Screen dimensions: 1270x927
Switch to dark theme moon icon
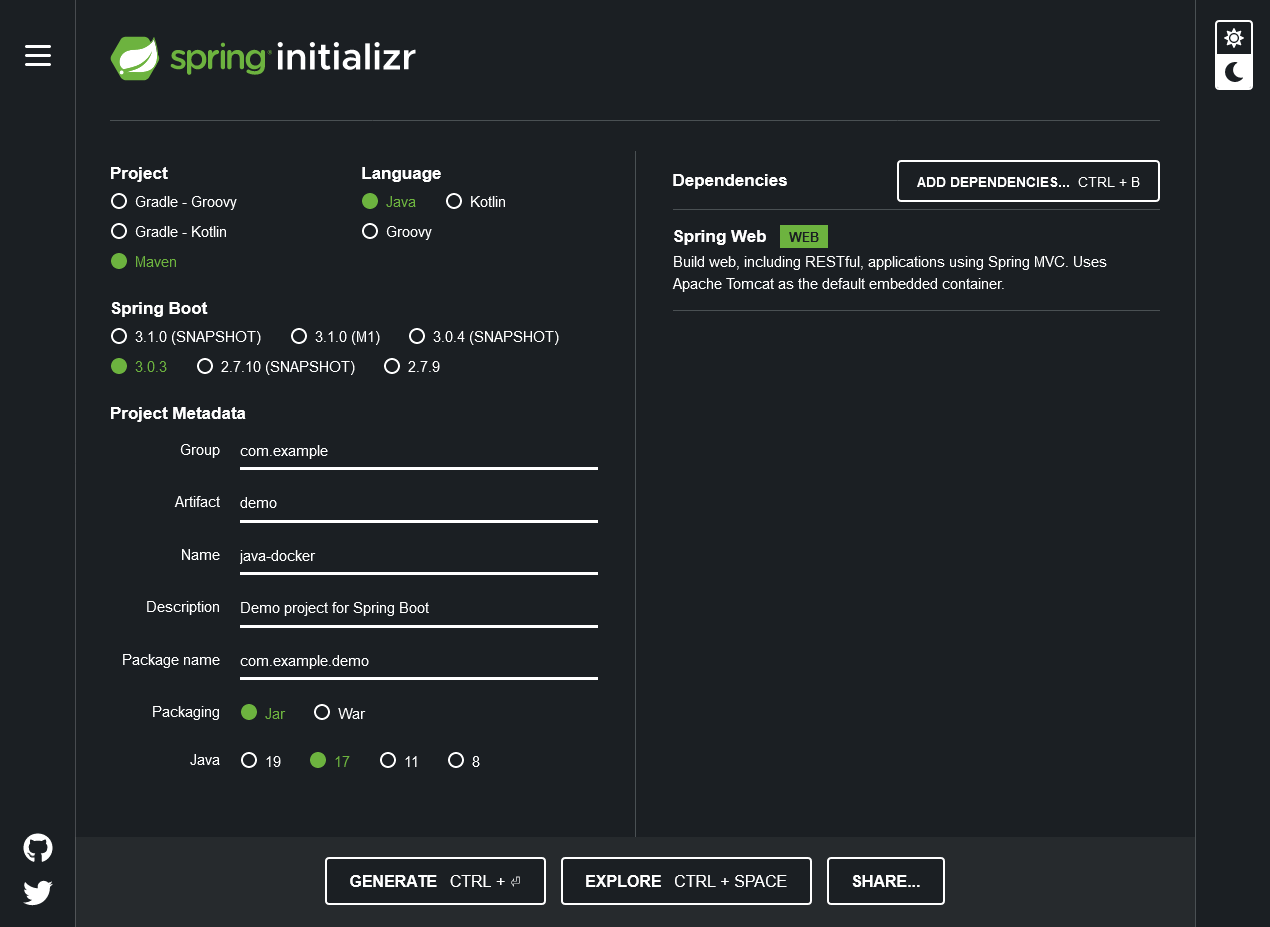pyautogui.click(x=1234, y=72)
